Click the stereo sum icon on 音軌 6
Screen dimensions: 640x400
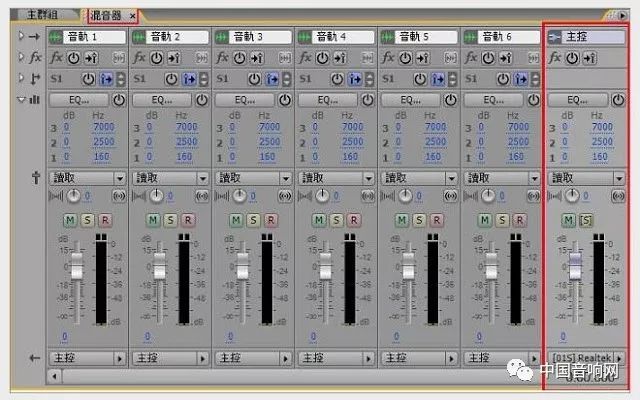coord(533,197)
